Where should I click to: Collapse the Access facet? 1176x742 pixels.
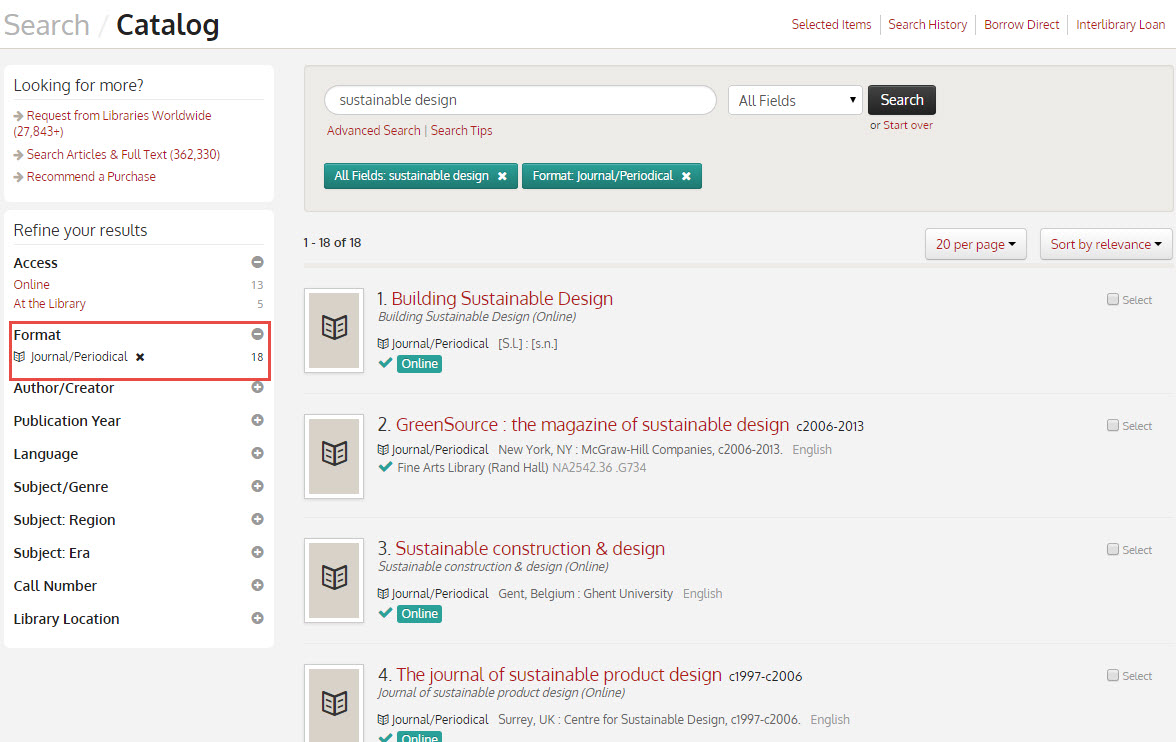pos(257,263)
